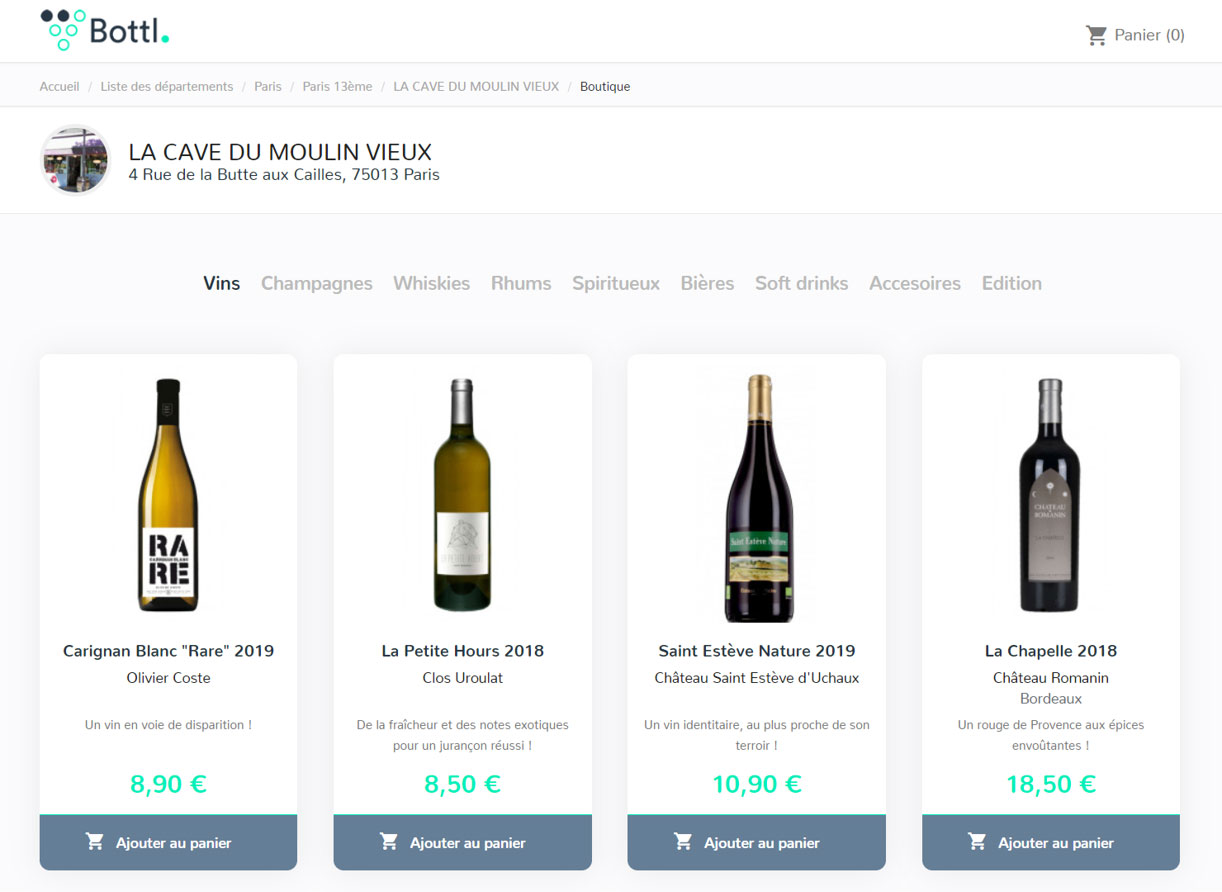This screenshot has height=892, width=1222.
Task: Click cart icon under Carignan Blanc "Rare"
Action: (95, 842)
